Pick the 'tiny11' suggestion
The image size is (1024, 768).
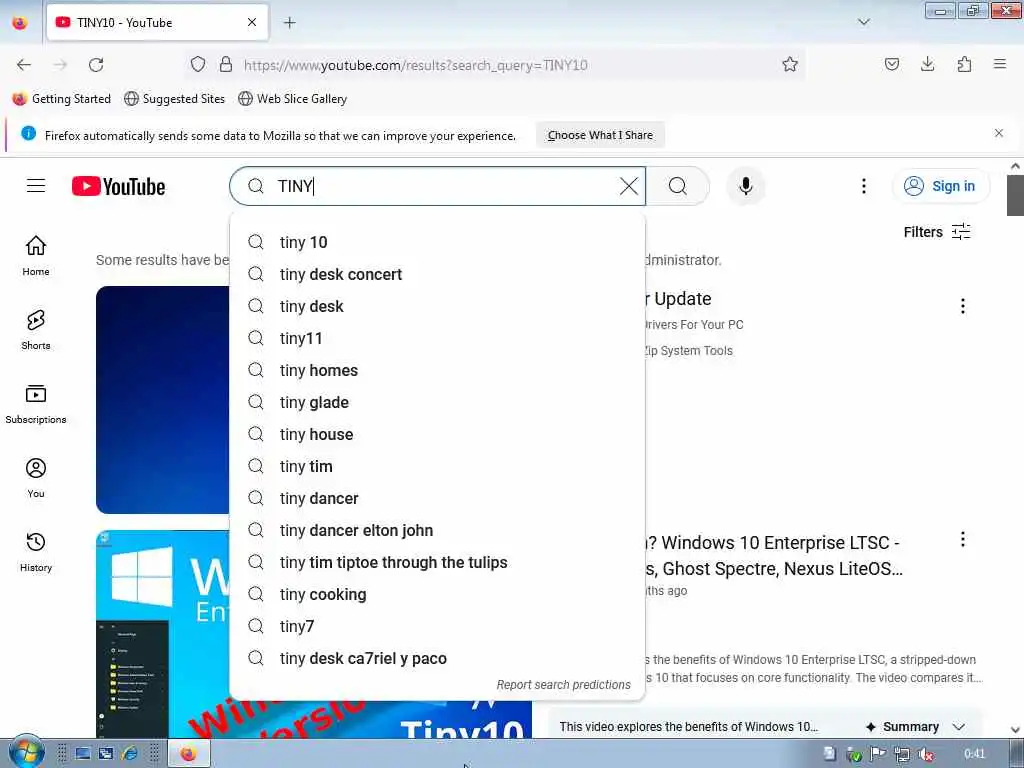(438, 338)
